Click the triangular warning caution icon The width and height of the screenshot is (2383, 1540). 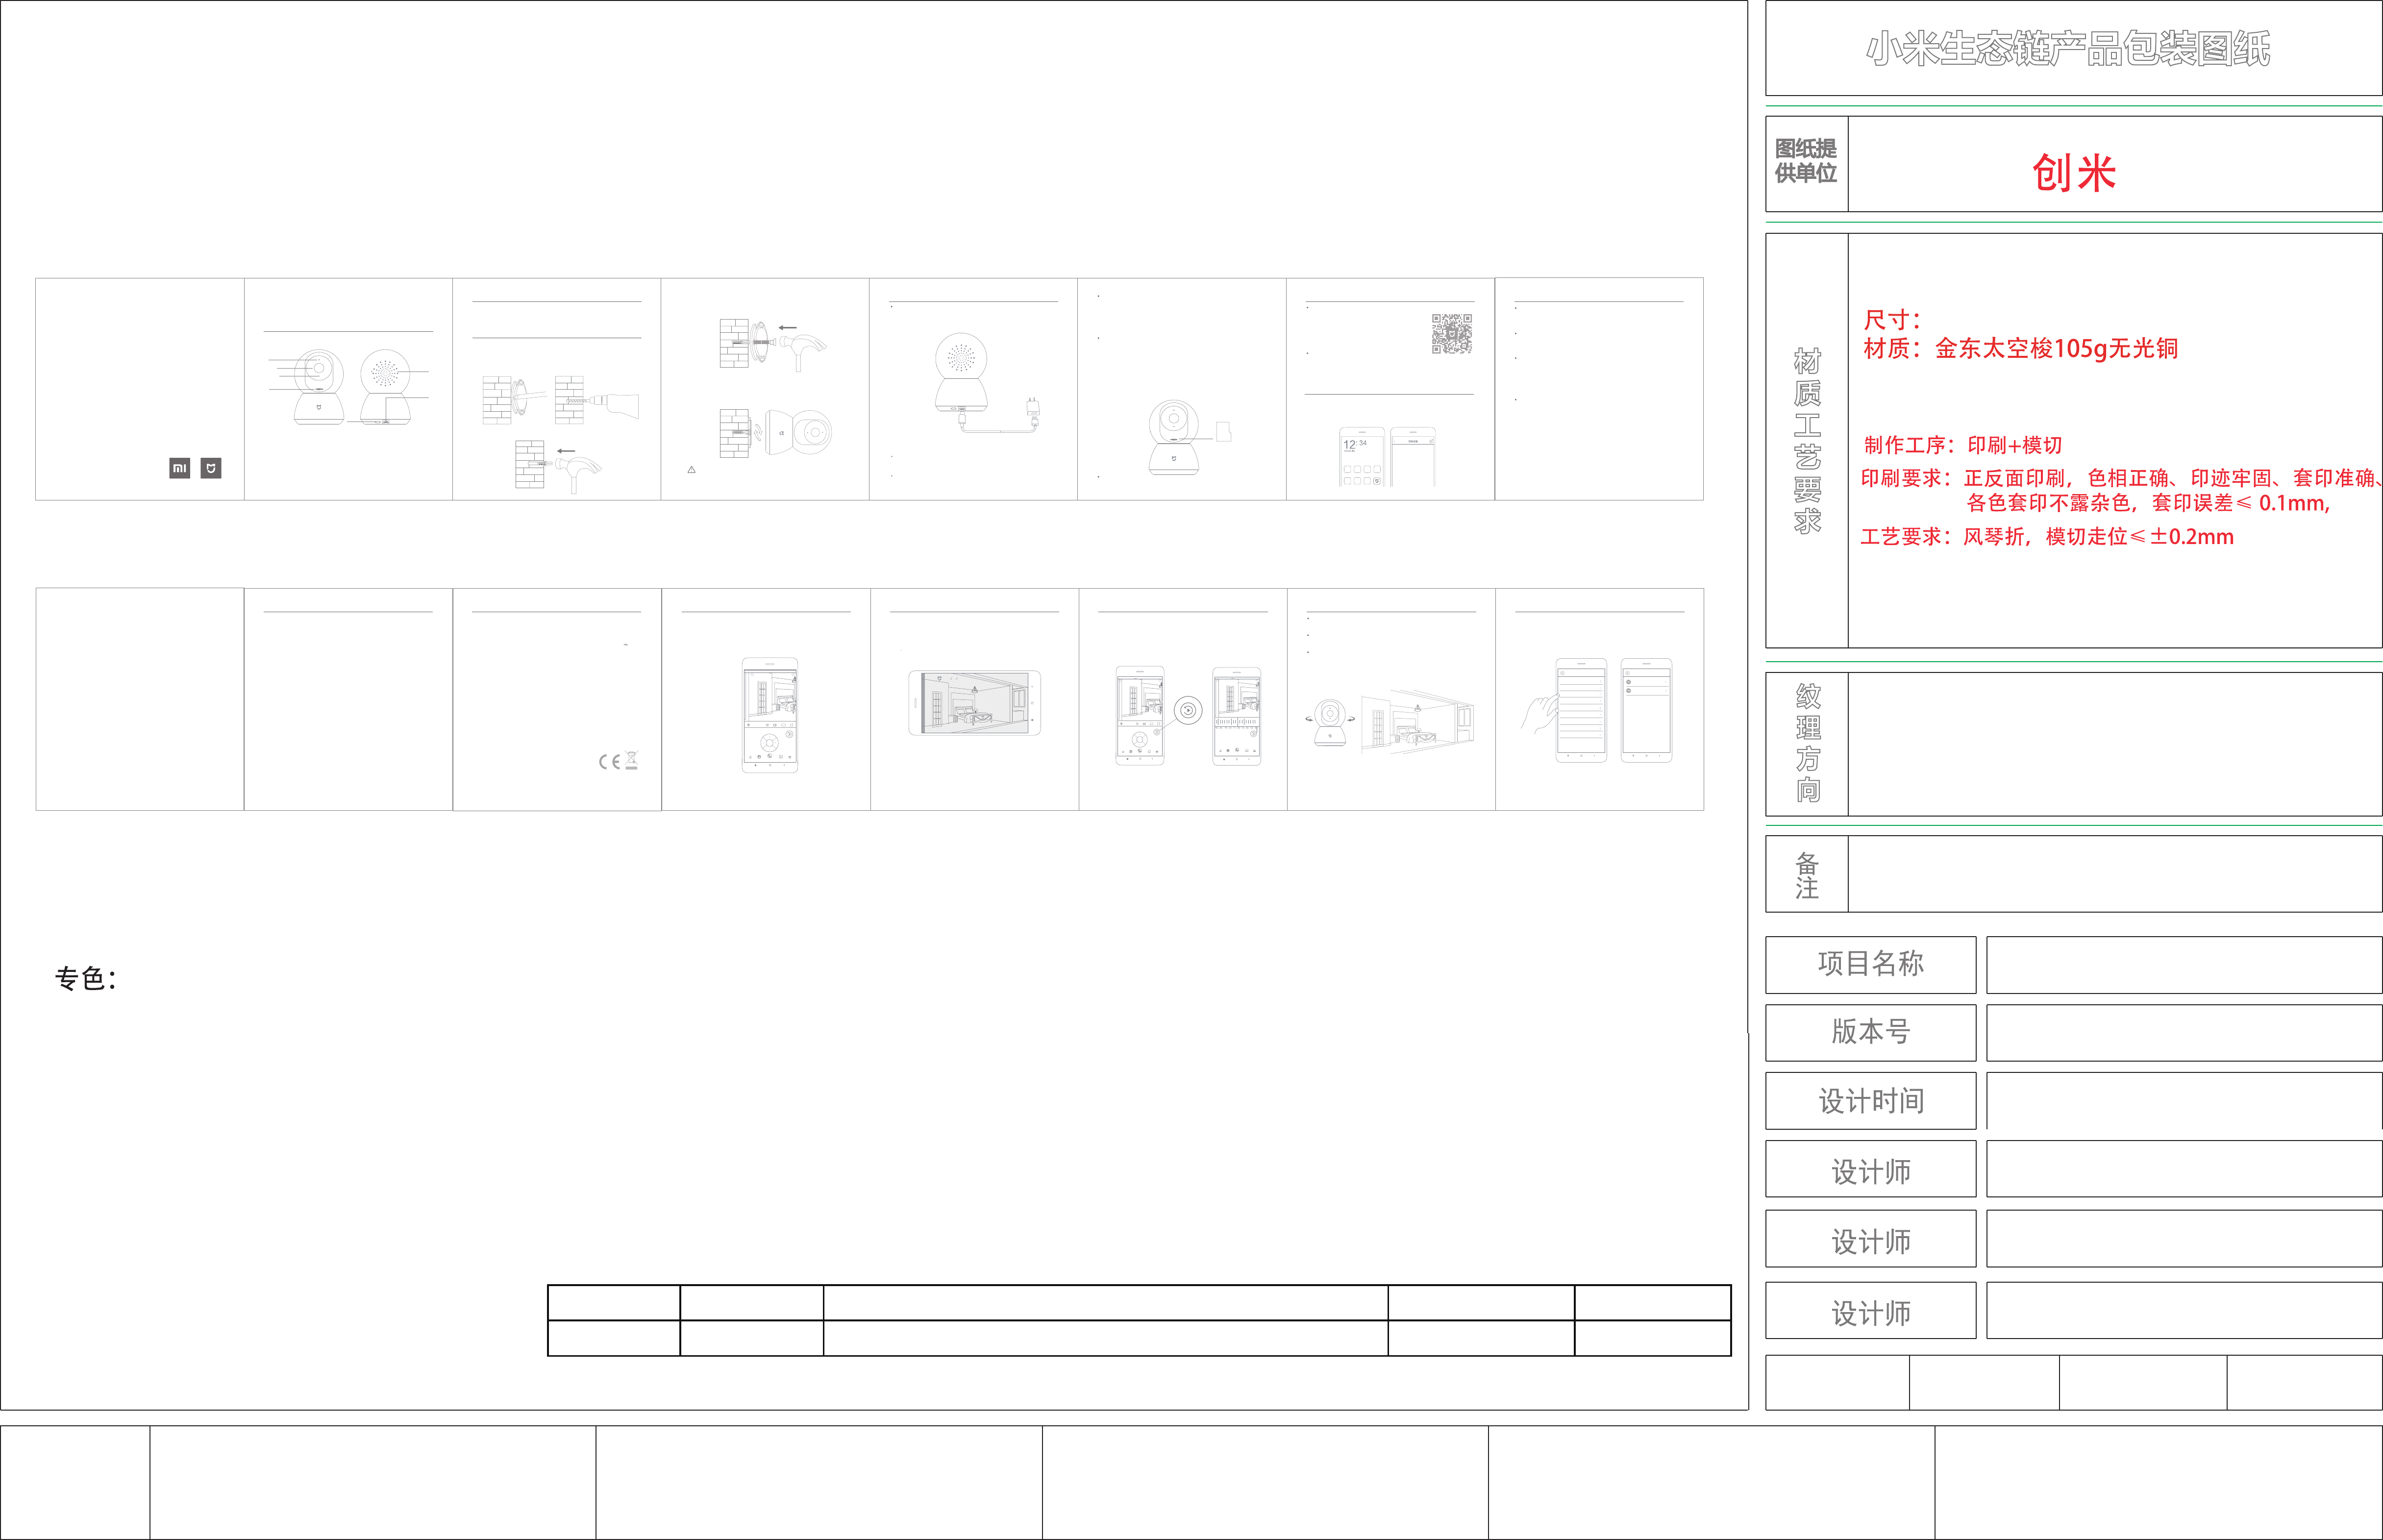pyautogui.click(x=691, y=470)
